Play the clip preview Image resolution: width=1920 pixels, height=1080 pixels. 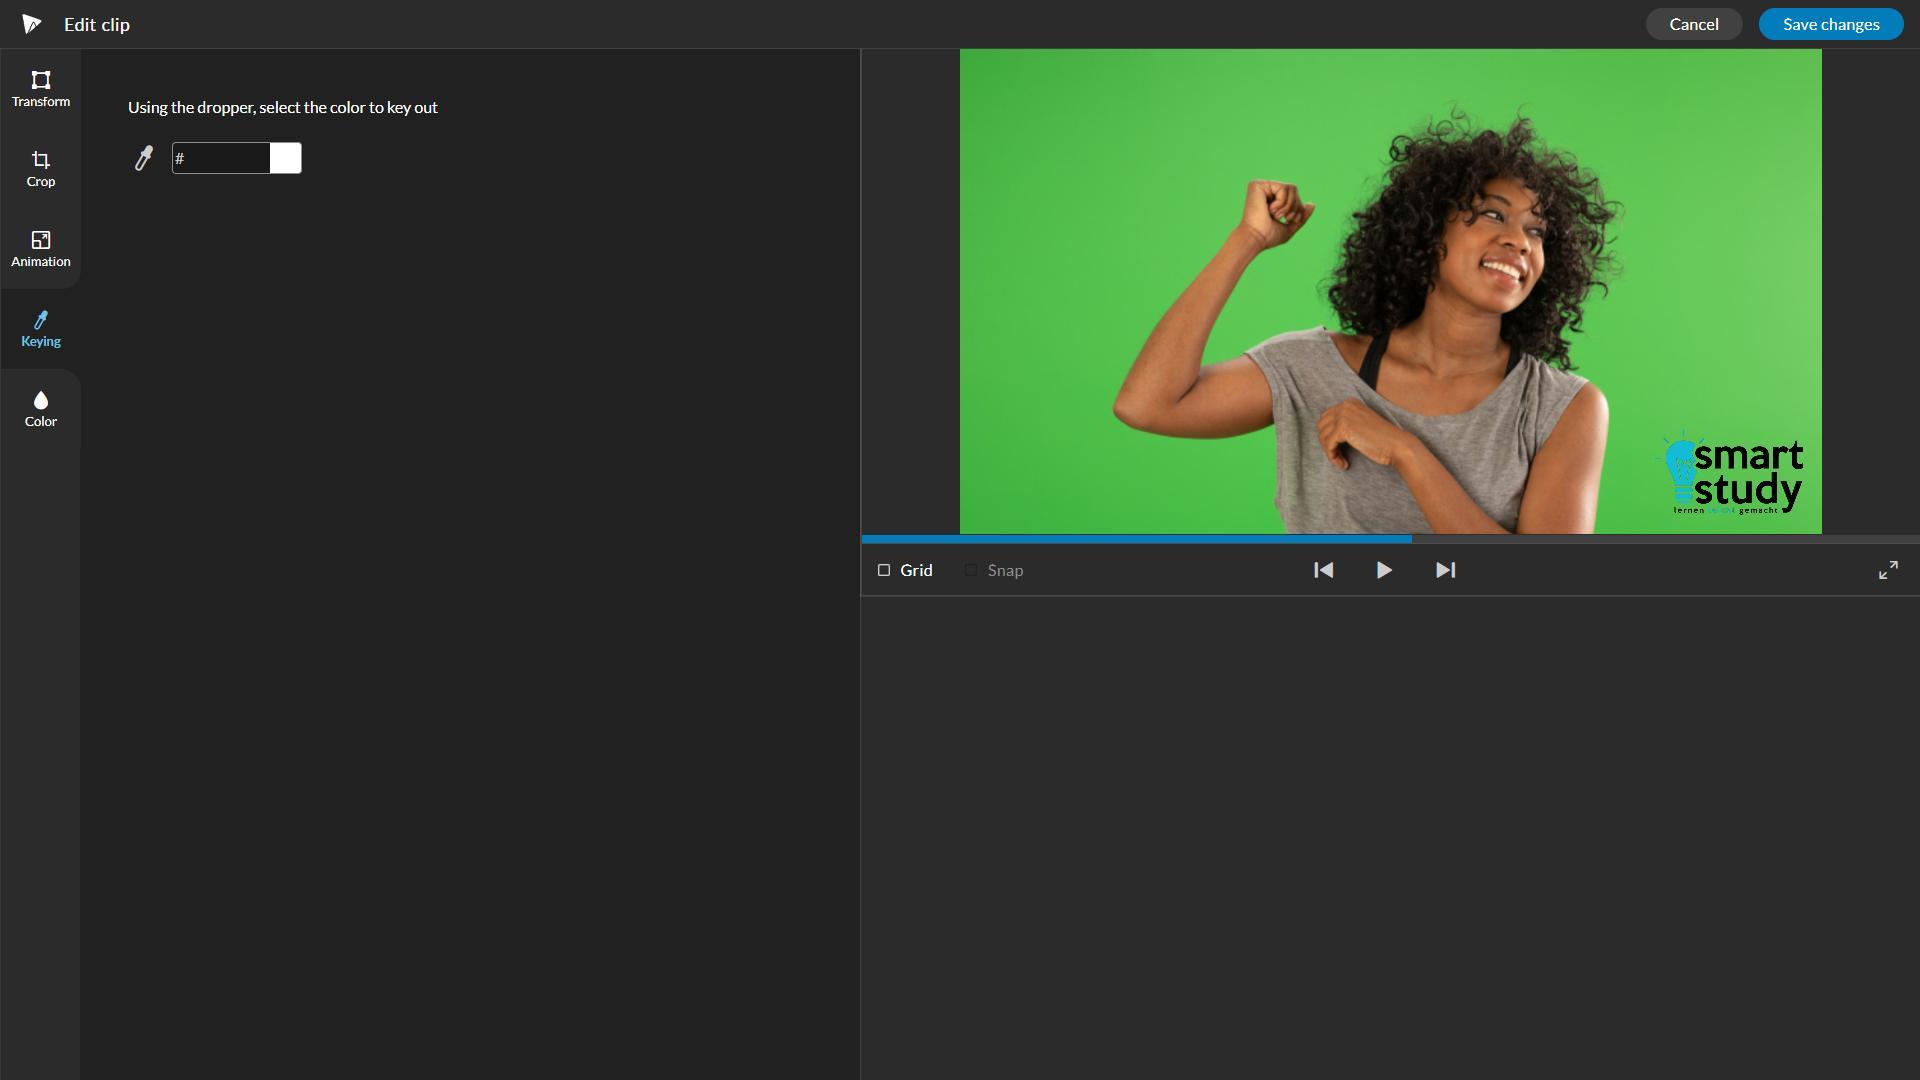1384,570
